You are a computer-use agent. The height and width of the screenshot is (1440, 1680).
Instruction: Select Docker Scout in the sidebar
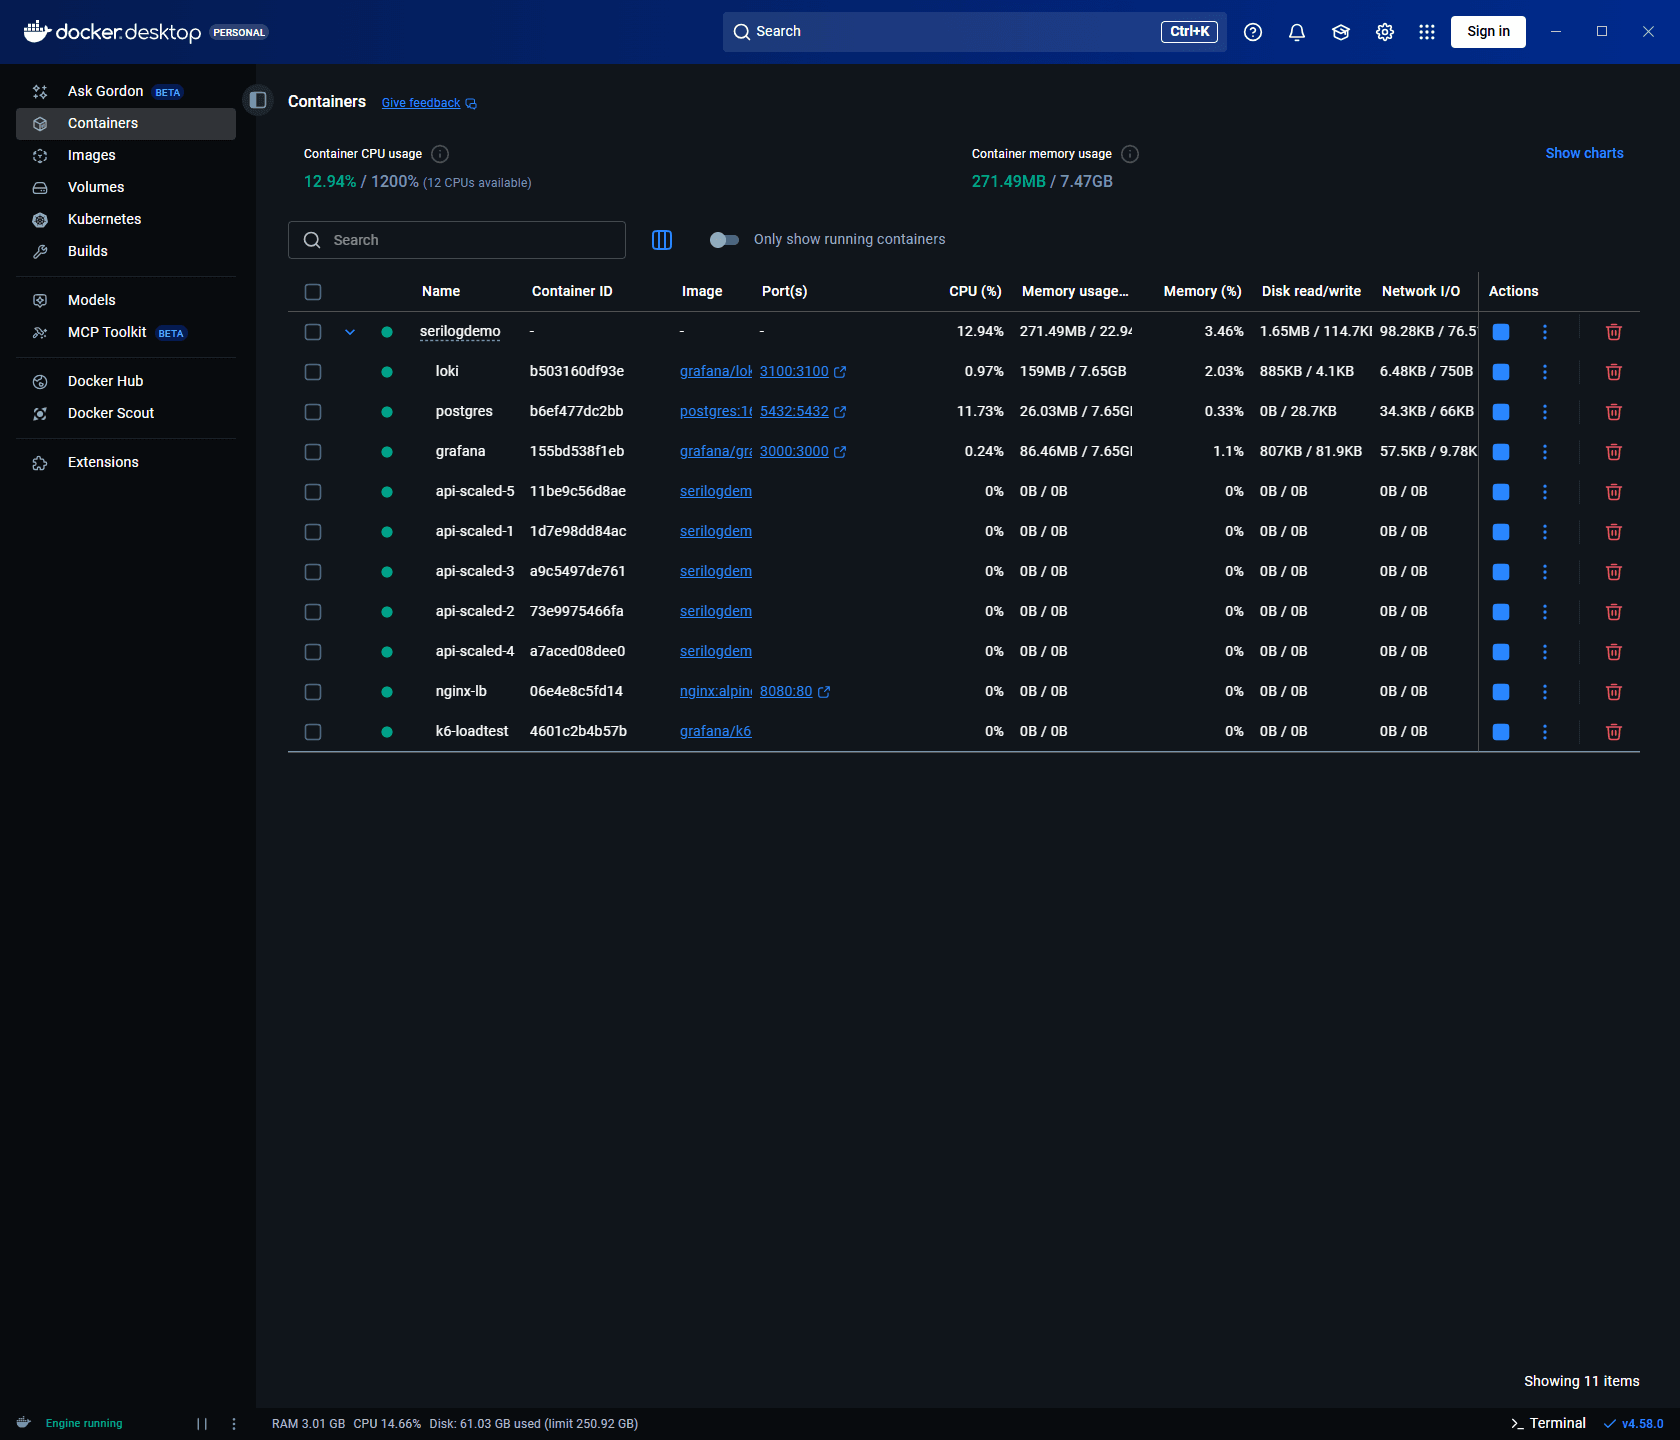point(110,412)
